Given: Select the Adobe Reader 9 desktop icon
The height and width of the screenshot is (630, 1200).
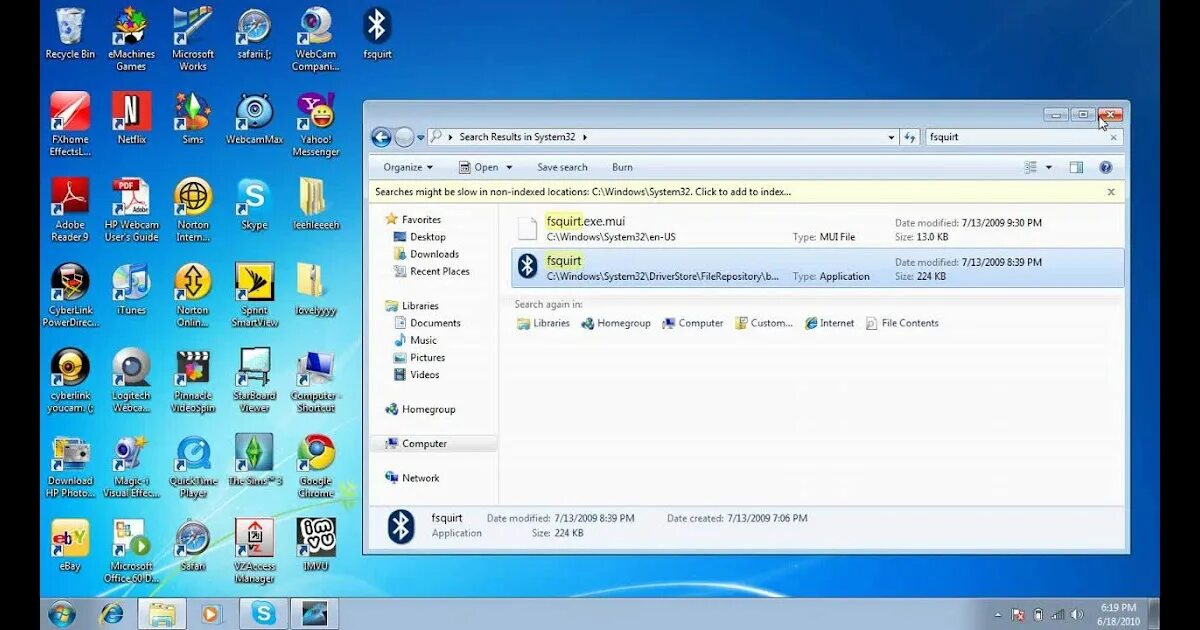Looking at the screenshot, I should coord(70,210).
